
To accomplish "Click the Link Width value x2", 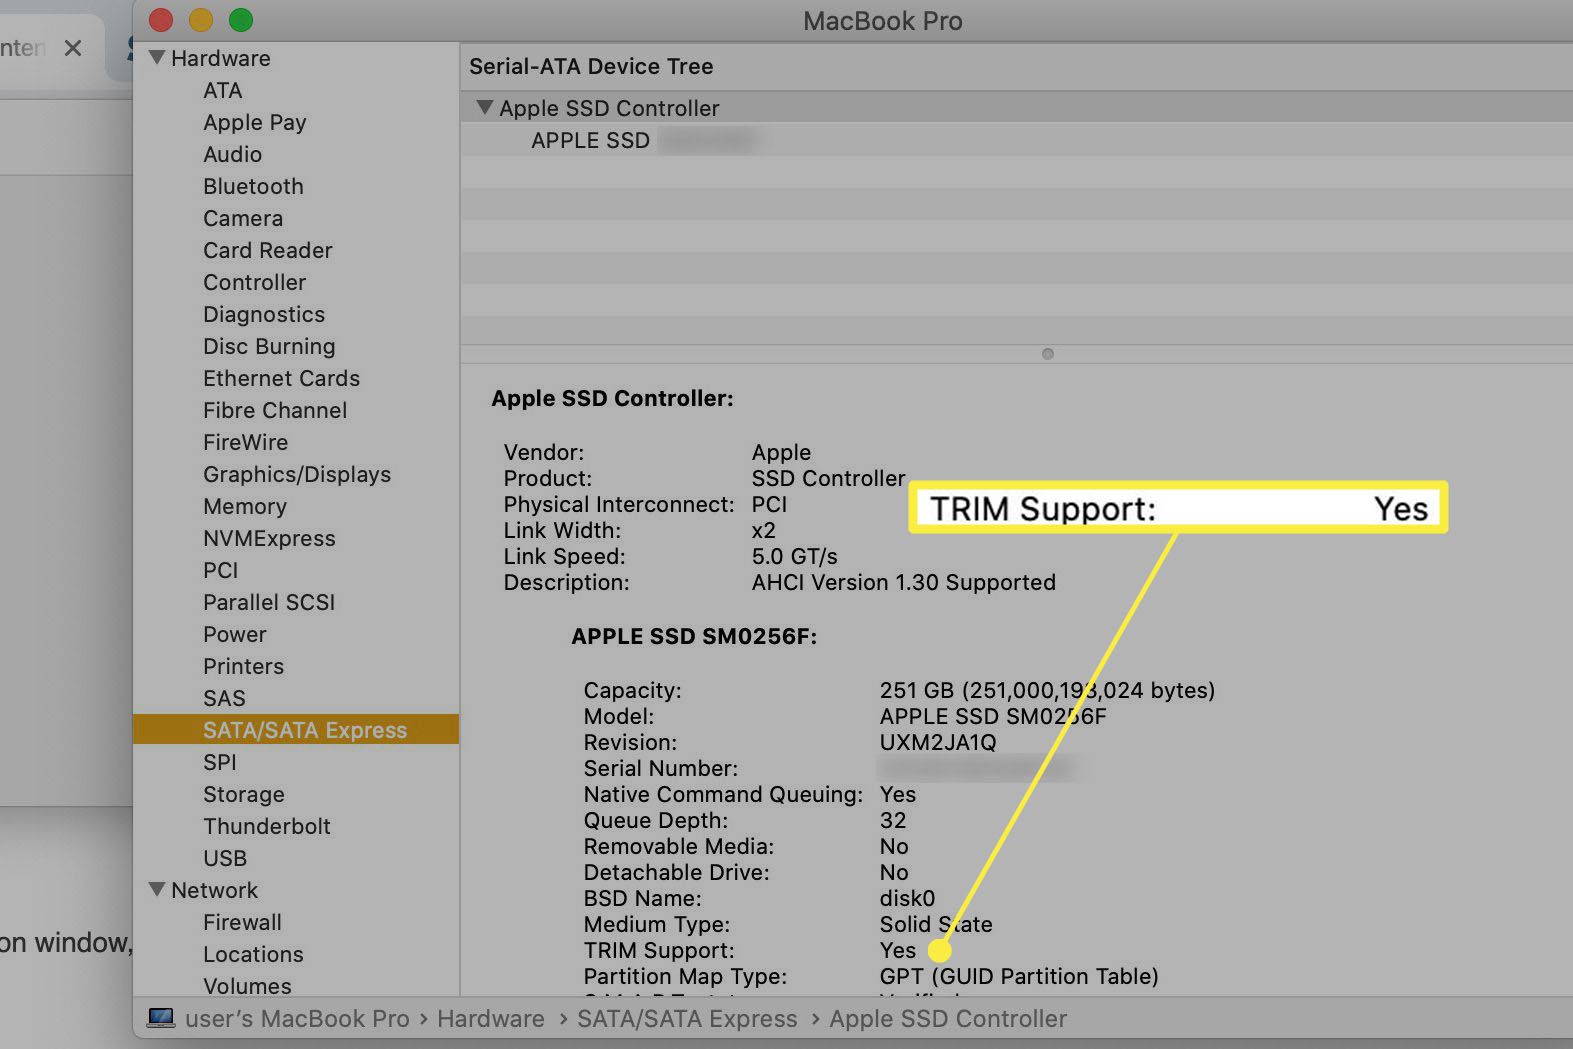I will pyautogui.click(x=764, y=530).
